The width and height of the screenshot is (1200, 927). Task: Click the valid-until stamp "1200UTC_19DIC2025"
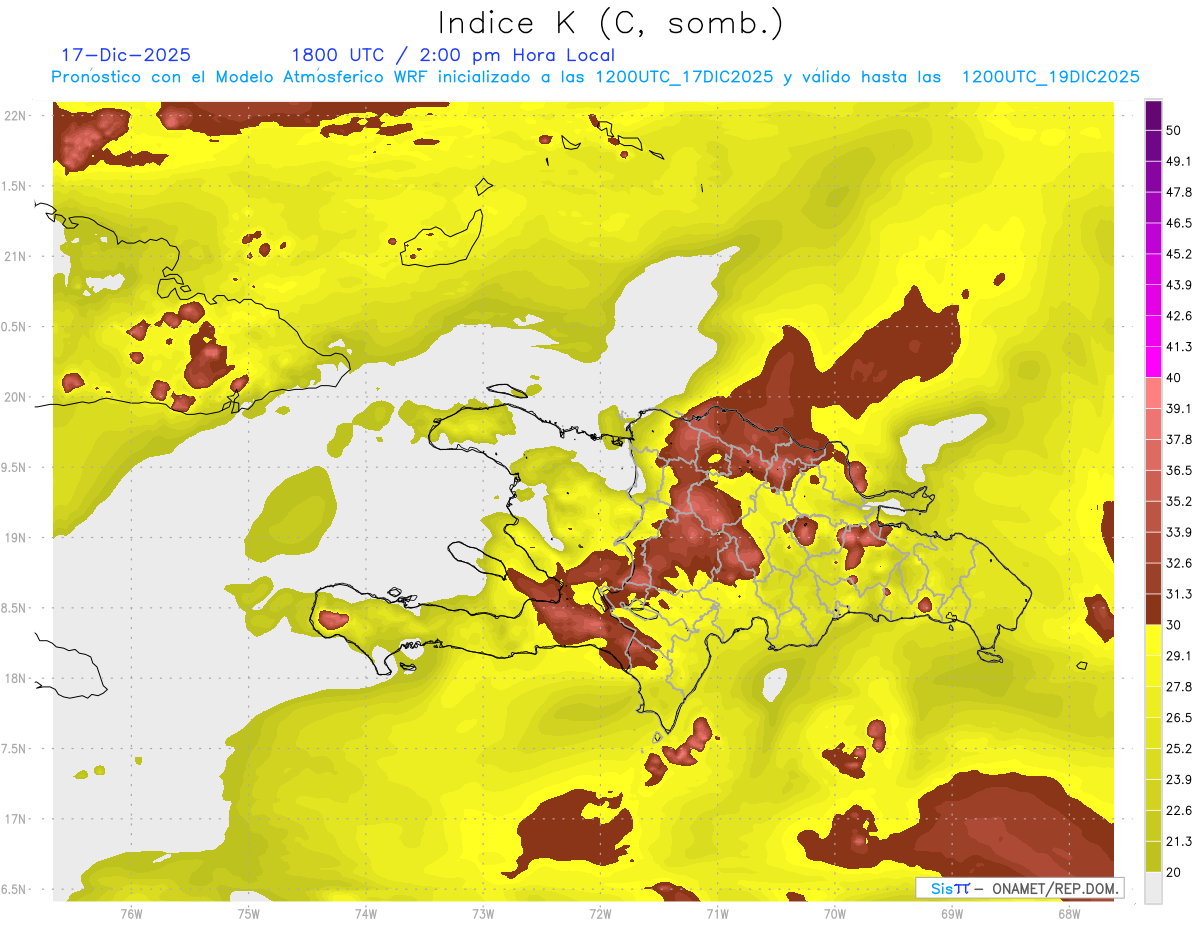click(1051, 77)
